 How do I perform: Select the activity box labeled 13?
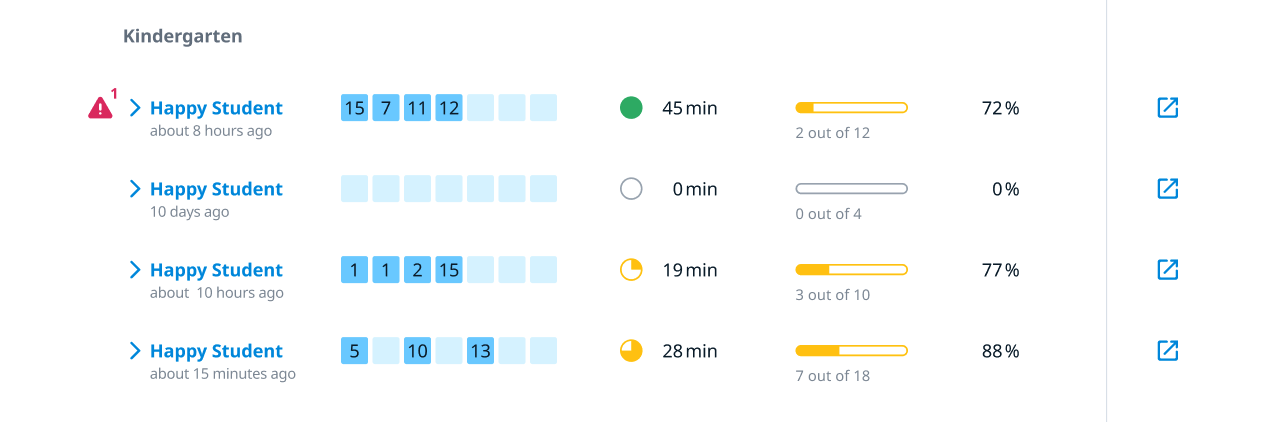(480, 351)
